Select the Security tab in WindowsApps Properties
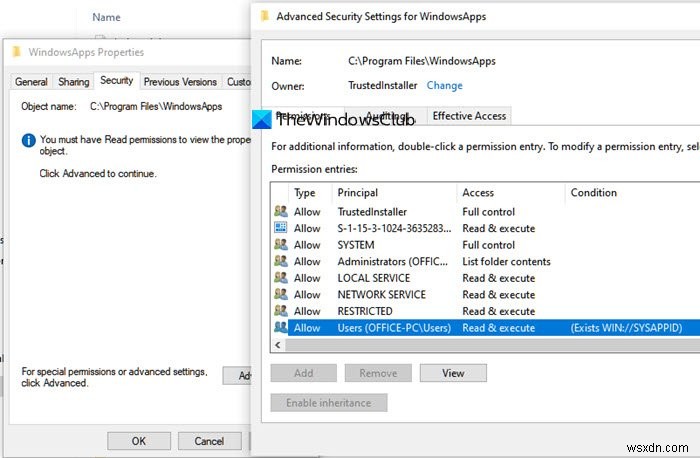 pos(117,80)
